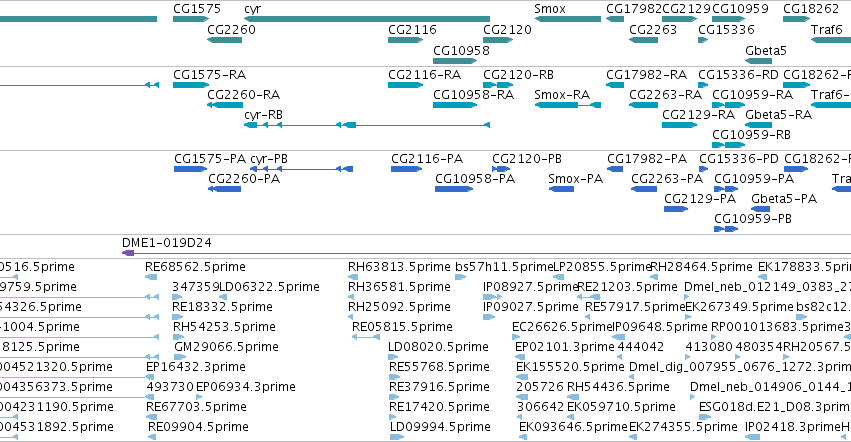851x442 pixels.
Task: Select transcript label CG2129-RA
Action: [698, 115]
